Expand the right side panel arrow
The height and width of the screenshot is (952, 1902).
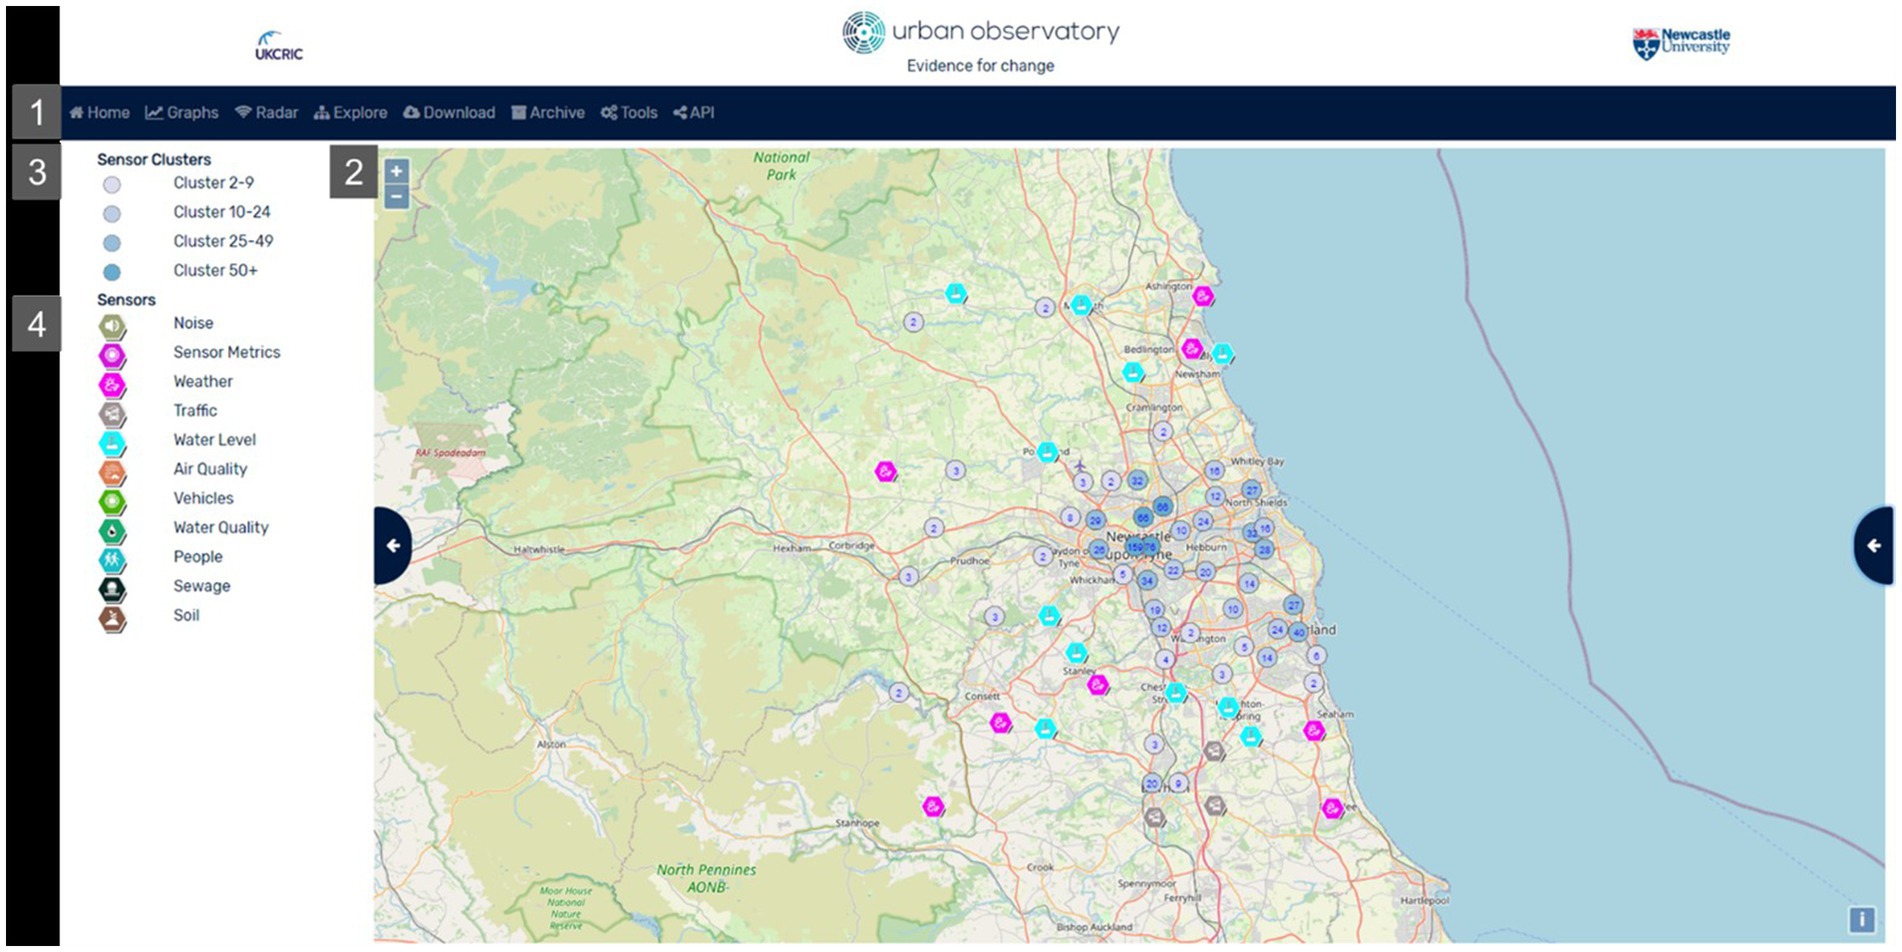tap(1873, 546)
